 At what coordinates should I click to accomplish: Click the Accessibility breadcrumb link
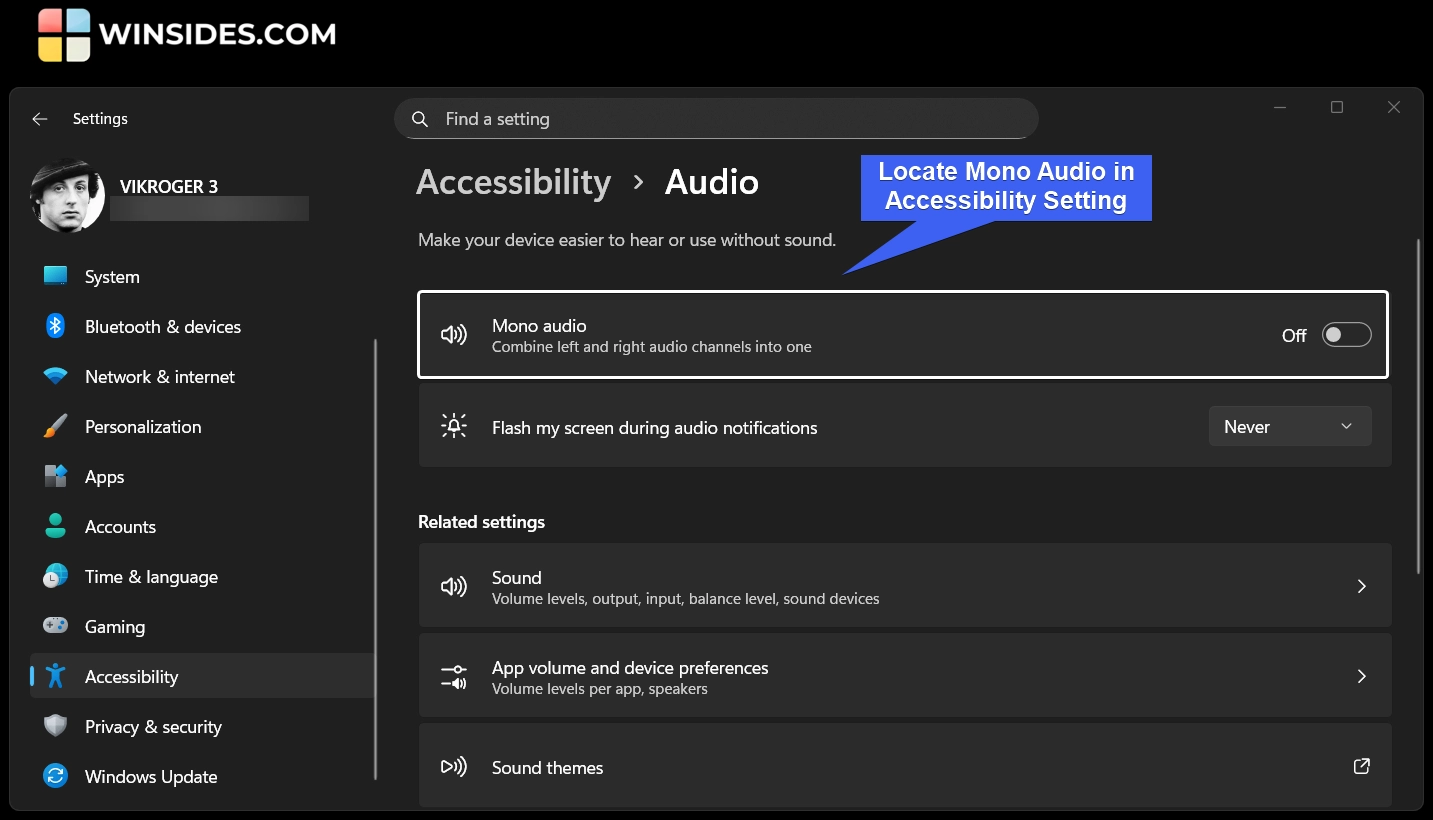click(x=513, y=183)
